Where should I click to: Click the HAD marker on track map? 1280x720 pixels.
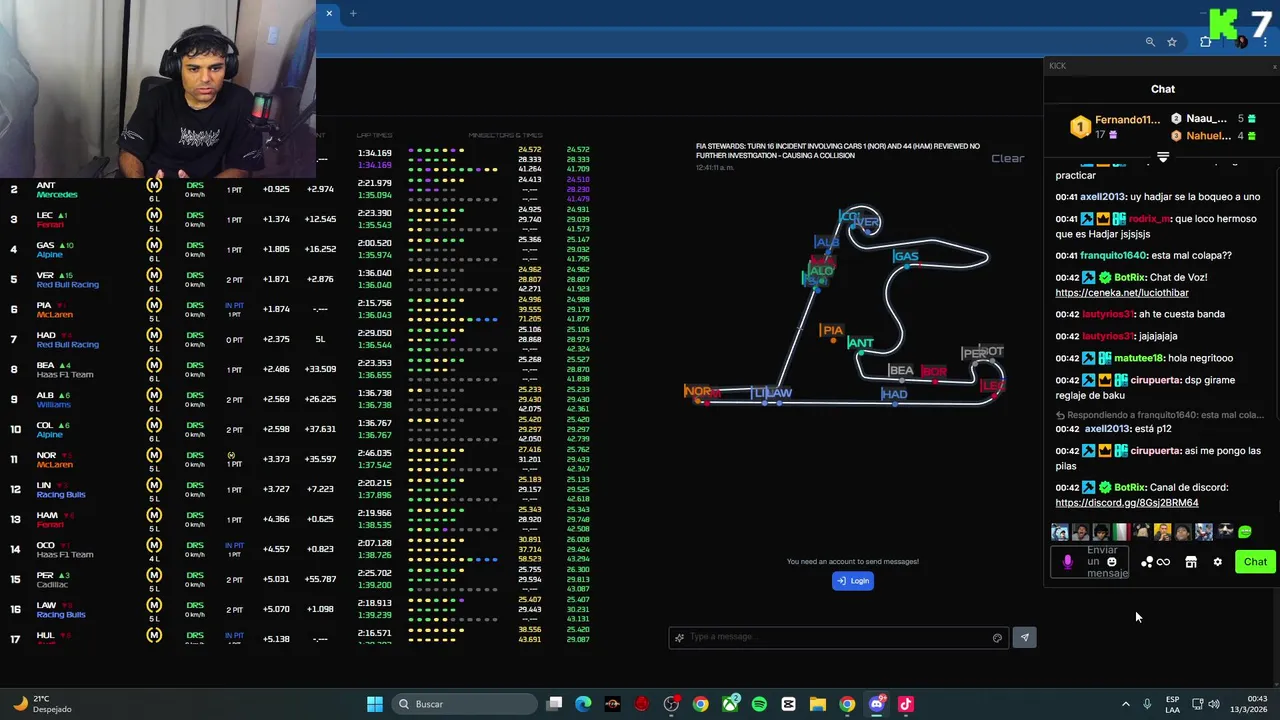[x=894, y=395]
